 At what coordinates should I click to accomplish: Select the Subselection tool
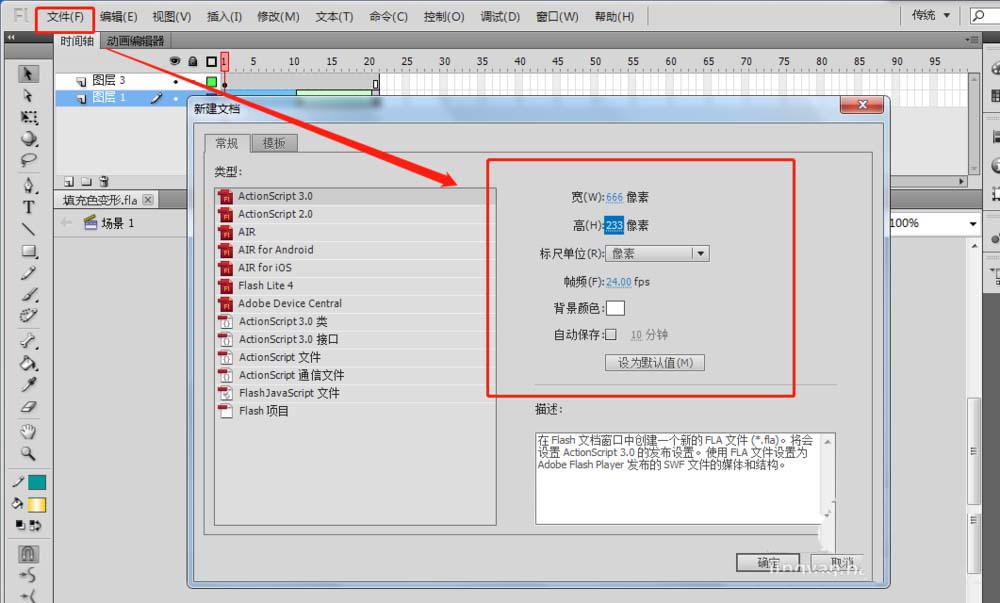tap(27, 96)
